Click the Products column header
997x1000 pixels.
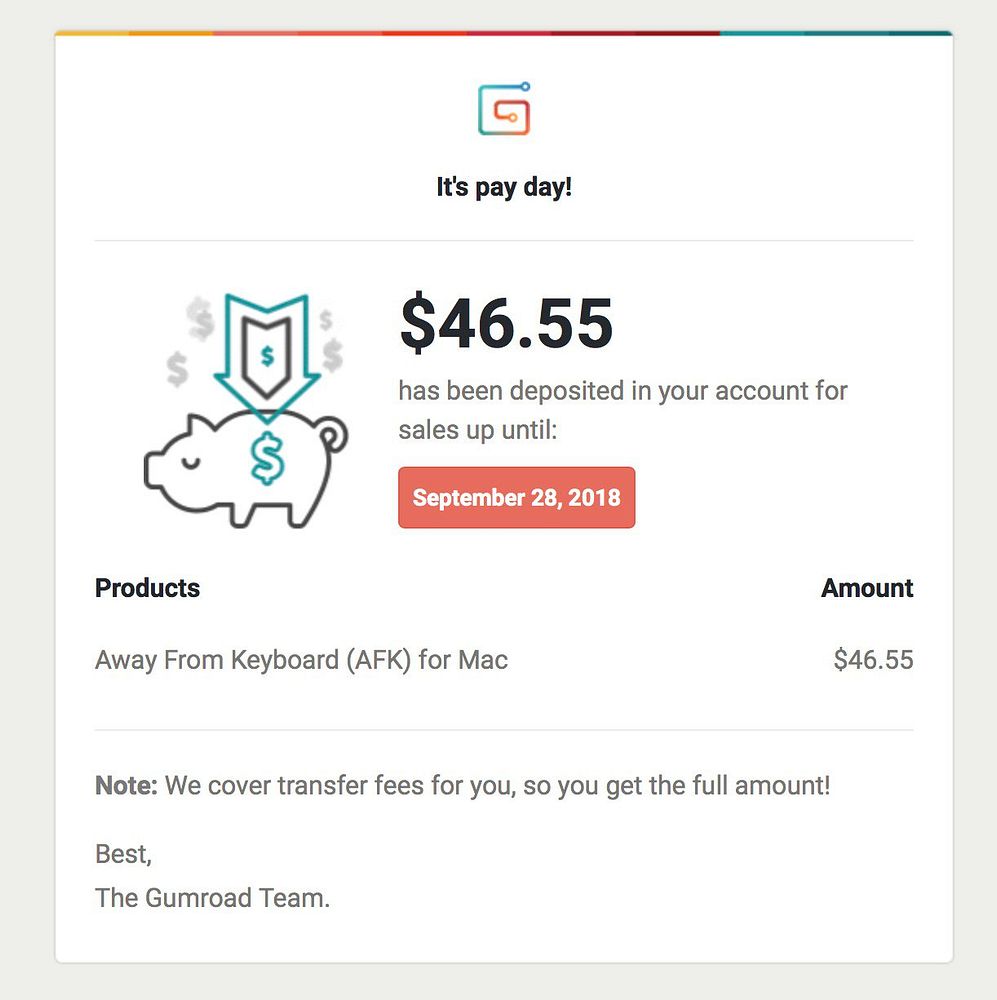pos(147,587)
